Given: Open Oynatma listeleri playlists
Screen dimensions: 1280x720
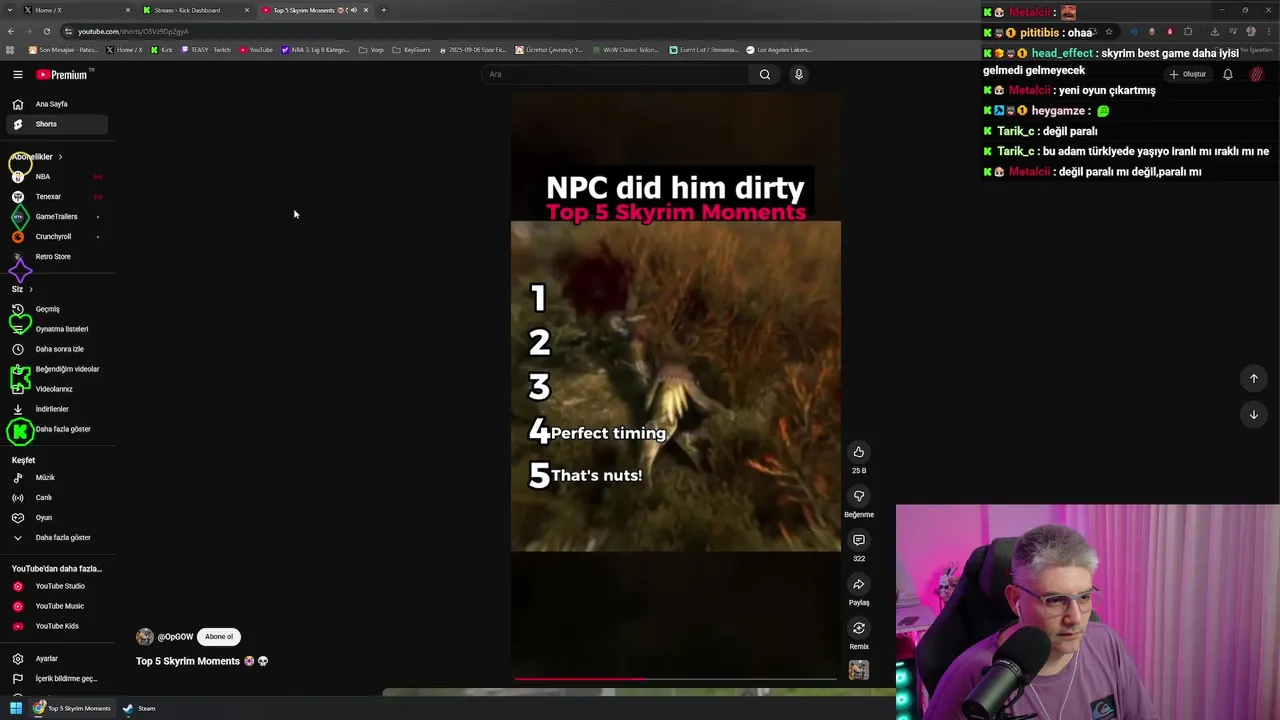Looking at the screenshot, I should [x=56, y=329].
